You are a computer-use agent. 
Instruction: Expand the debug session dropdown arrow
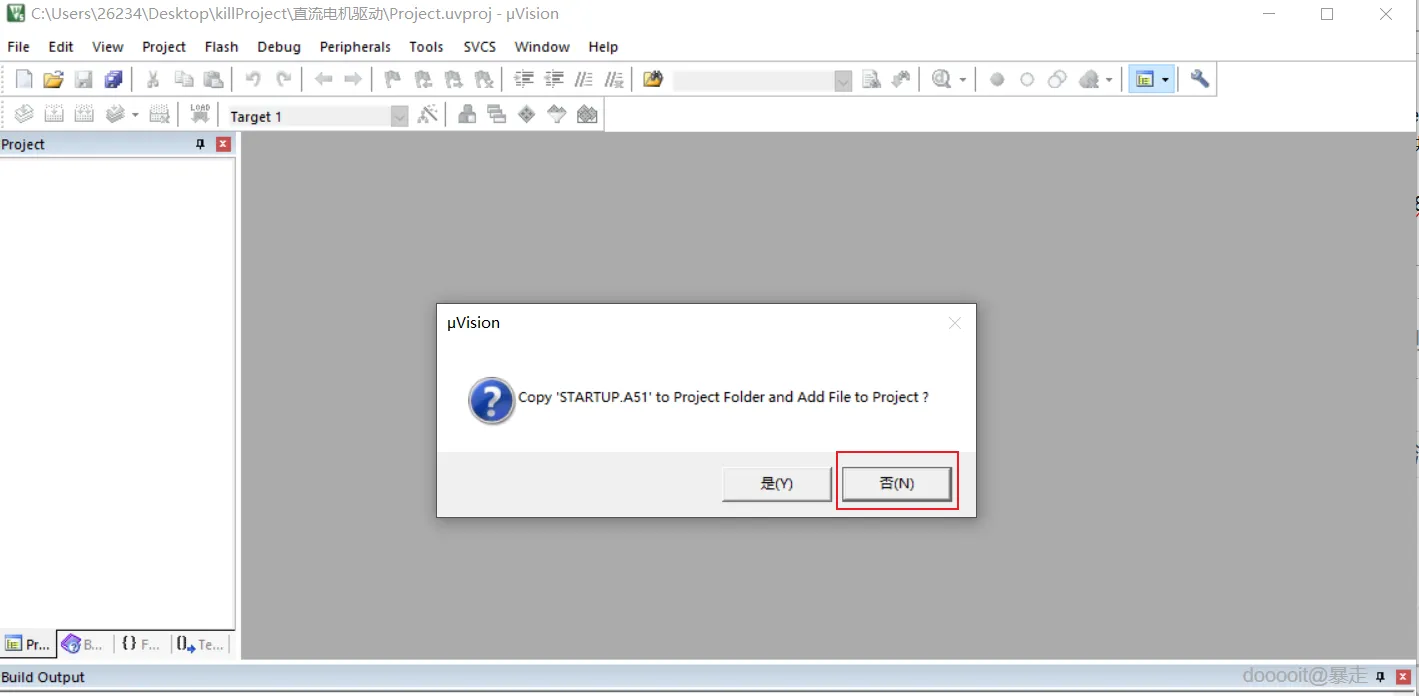coord(963,80)
